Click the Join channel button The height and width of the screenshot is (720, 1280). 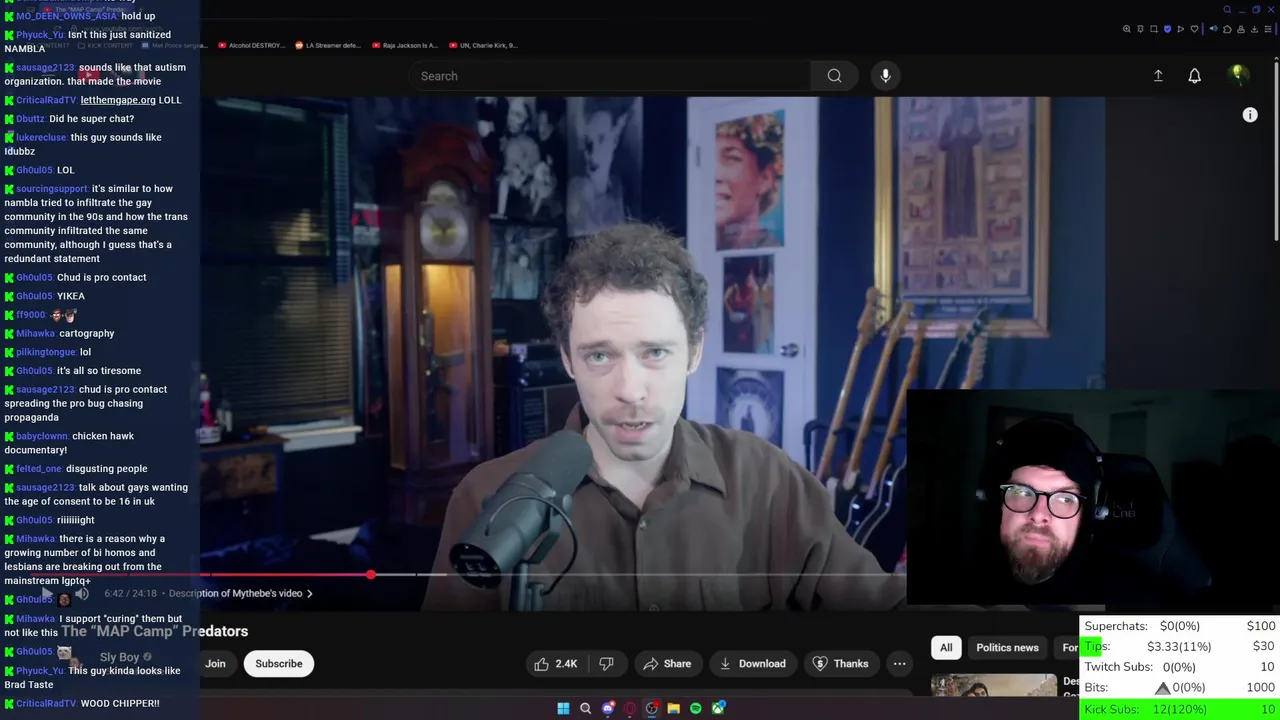tap(215, 664)
